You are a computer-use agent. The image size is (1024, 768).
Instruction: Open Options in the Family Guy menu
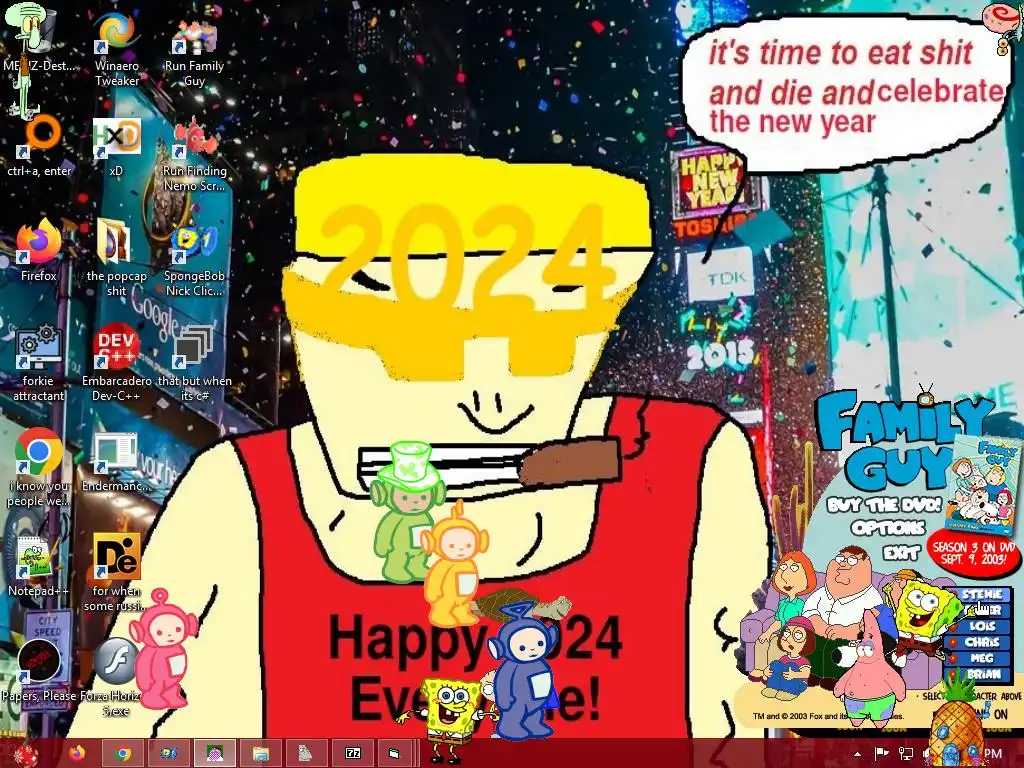888,528
